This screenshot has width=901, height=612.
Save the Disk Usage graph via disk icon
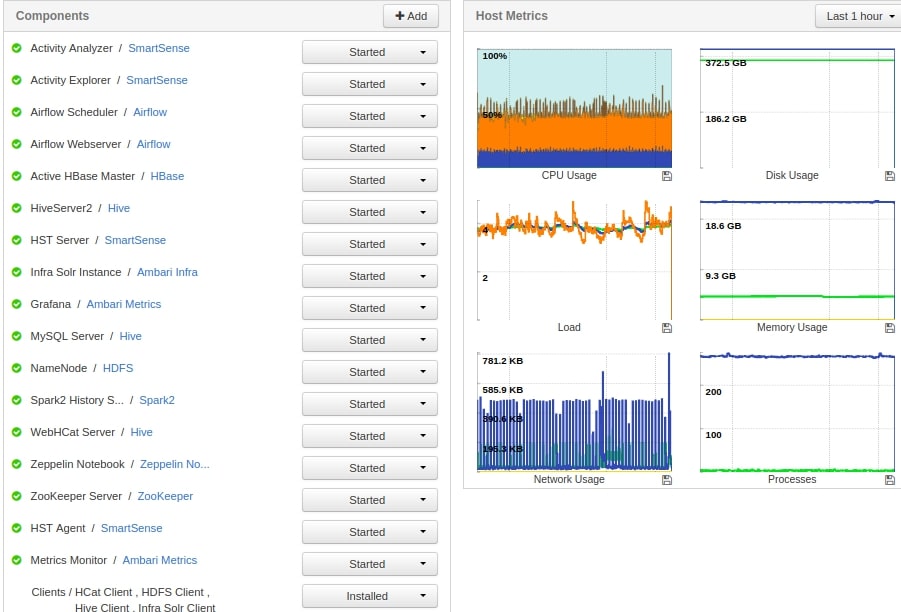(890, 176)
